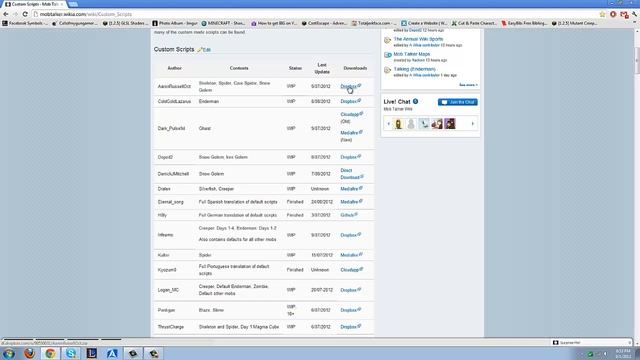Switch to Chrome in the taskbar
This screenshot has height=360, width=640.
coord(50,353)
